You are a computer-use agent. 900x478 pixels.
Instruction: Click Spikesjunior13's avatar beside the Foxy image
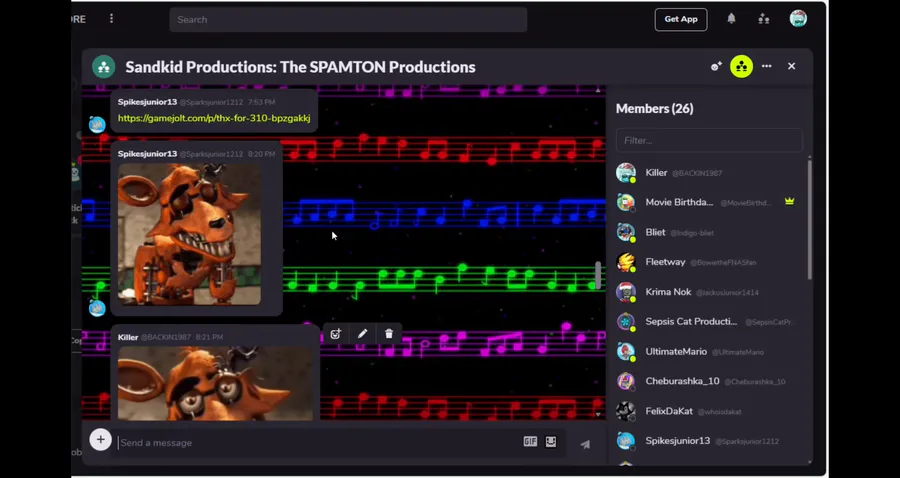click(97, 308)
